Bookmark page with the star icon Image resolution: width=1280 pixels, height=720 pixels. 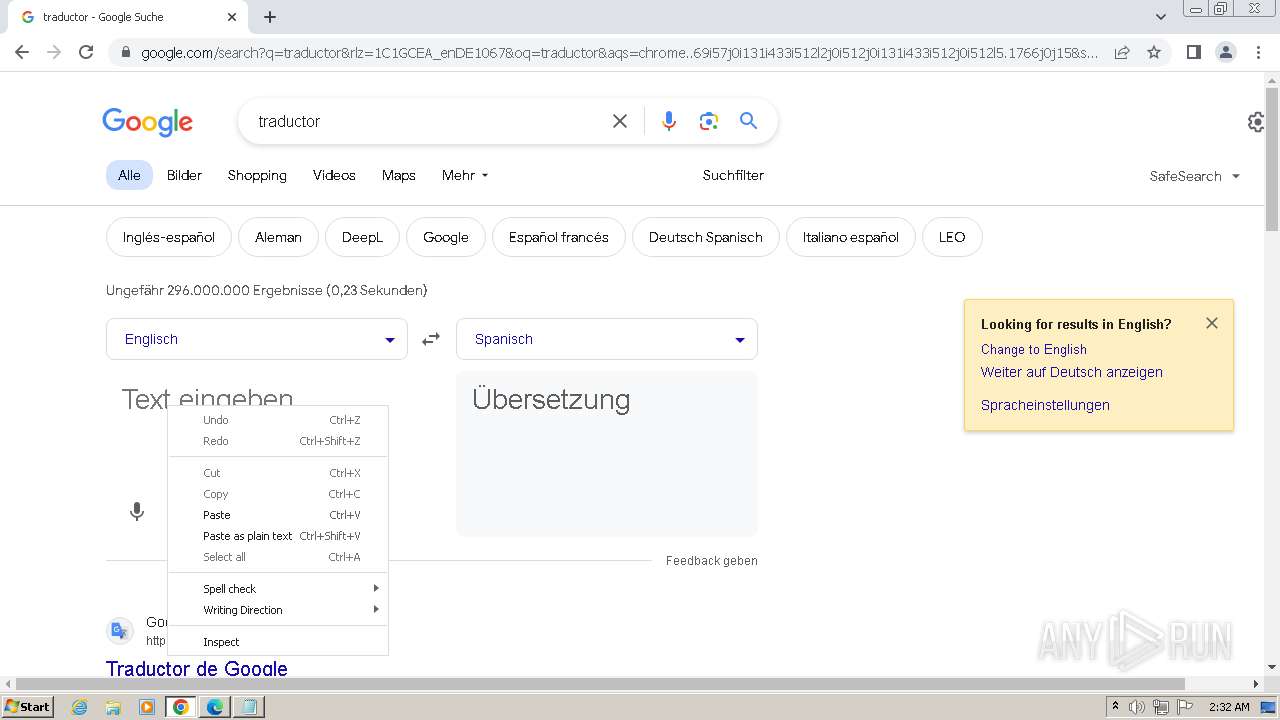point(1154,52)
